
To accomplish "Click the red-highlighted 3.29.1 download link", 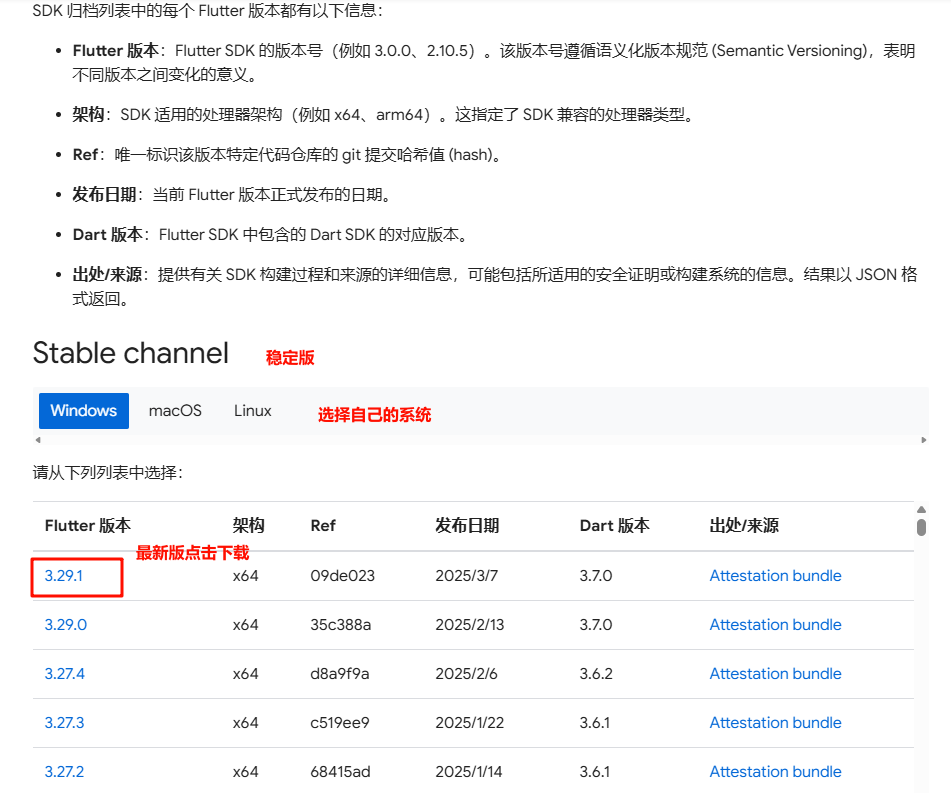I will 64,575.
